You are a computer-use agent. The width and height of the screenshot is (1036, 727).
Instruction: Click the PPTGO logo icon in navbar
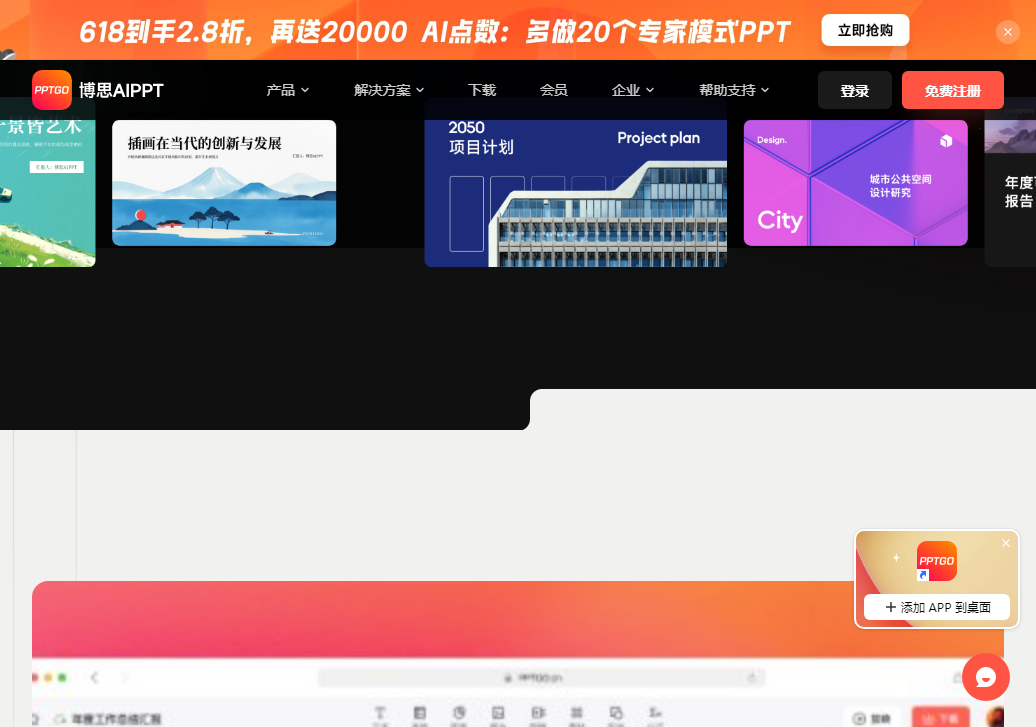[x=52, y=90]
